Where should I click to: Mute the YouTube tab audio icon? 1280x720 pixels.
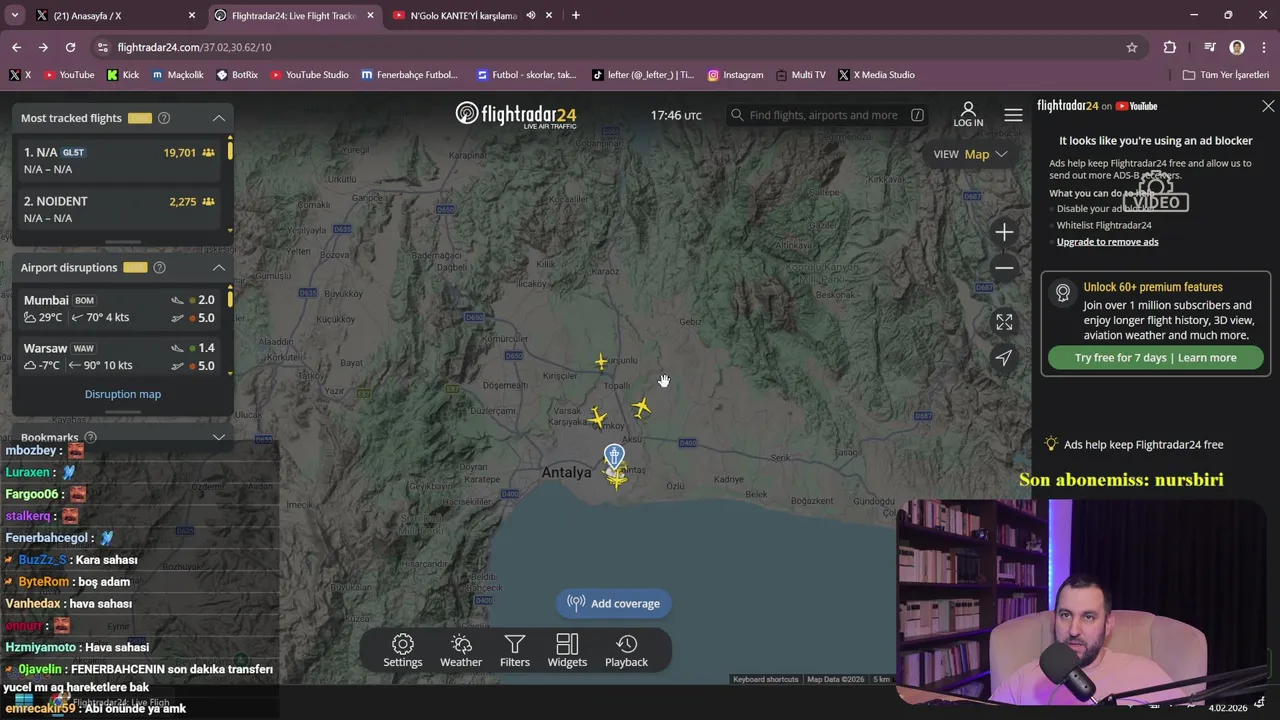point(531,15)
